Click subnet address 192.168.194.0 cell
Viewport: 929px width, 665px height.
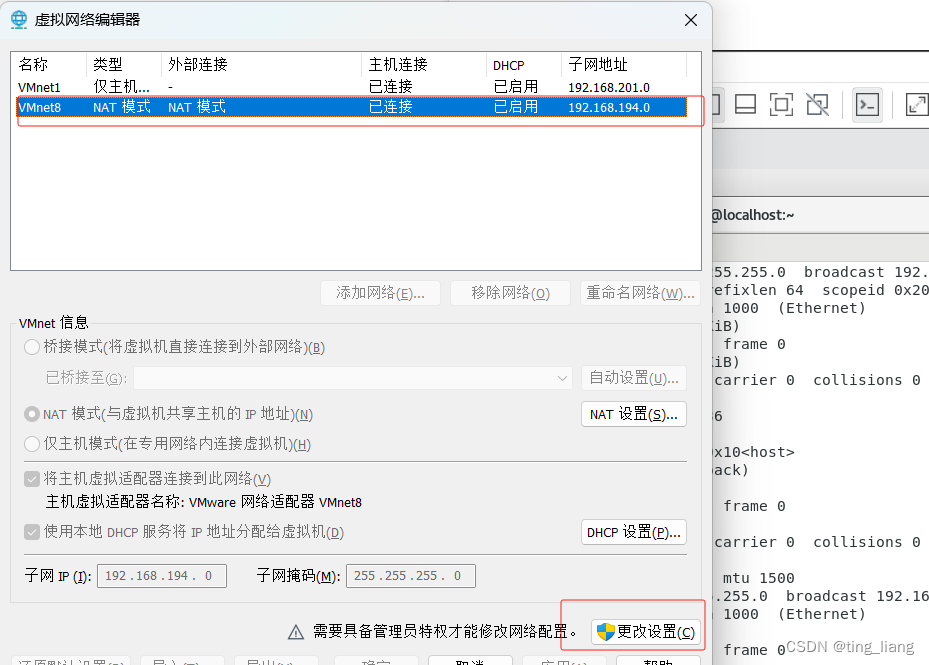tap(608, 108)
